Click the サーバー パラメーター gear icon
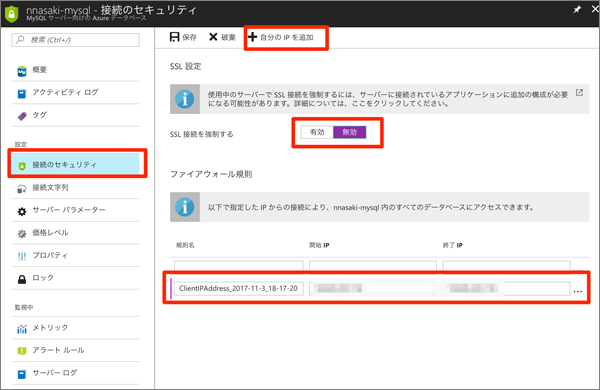The width and height of the screenshot is (600, 390). 22,211
